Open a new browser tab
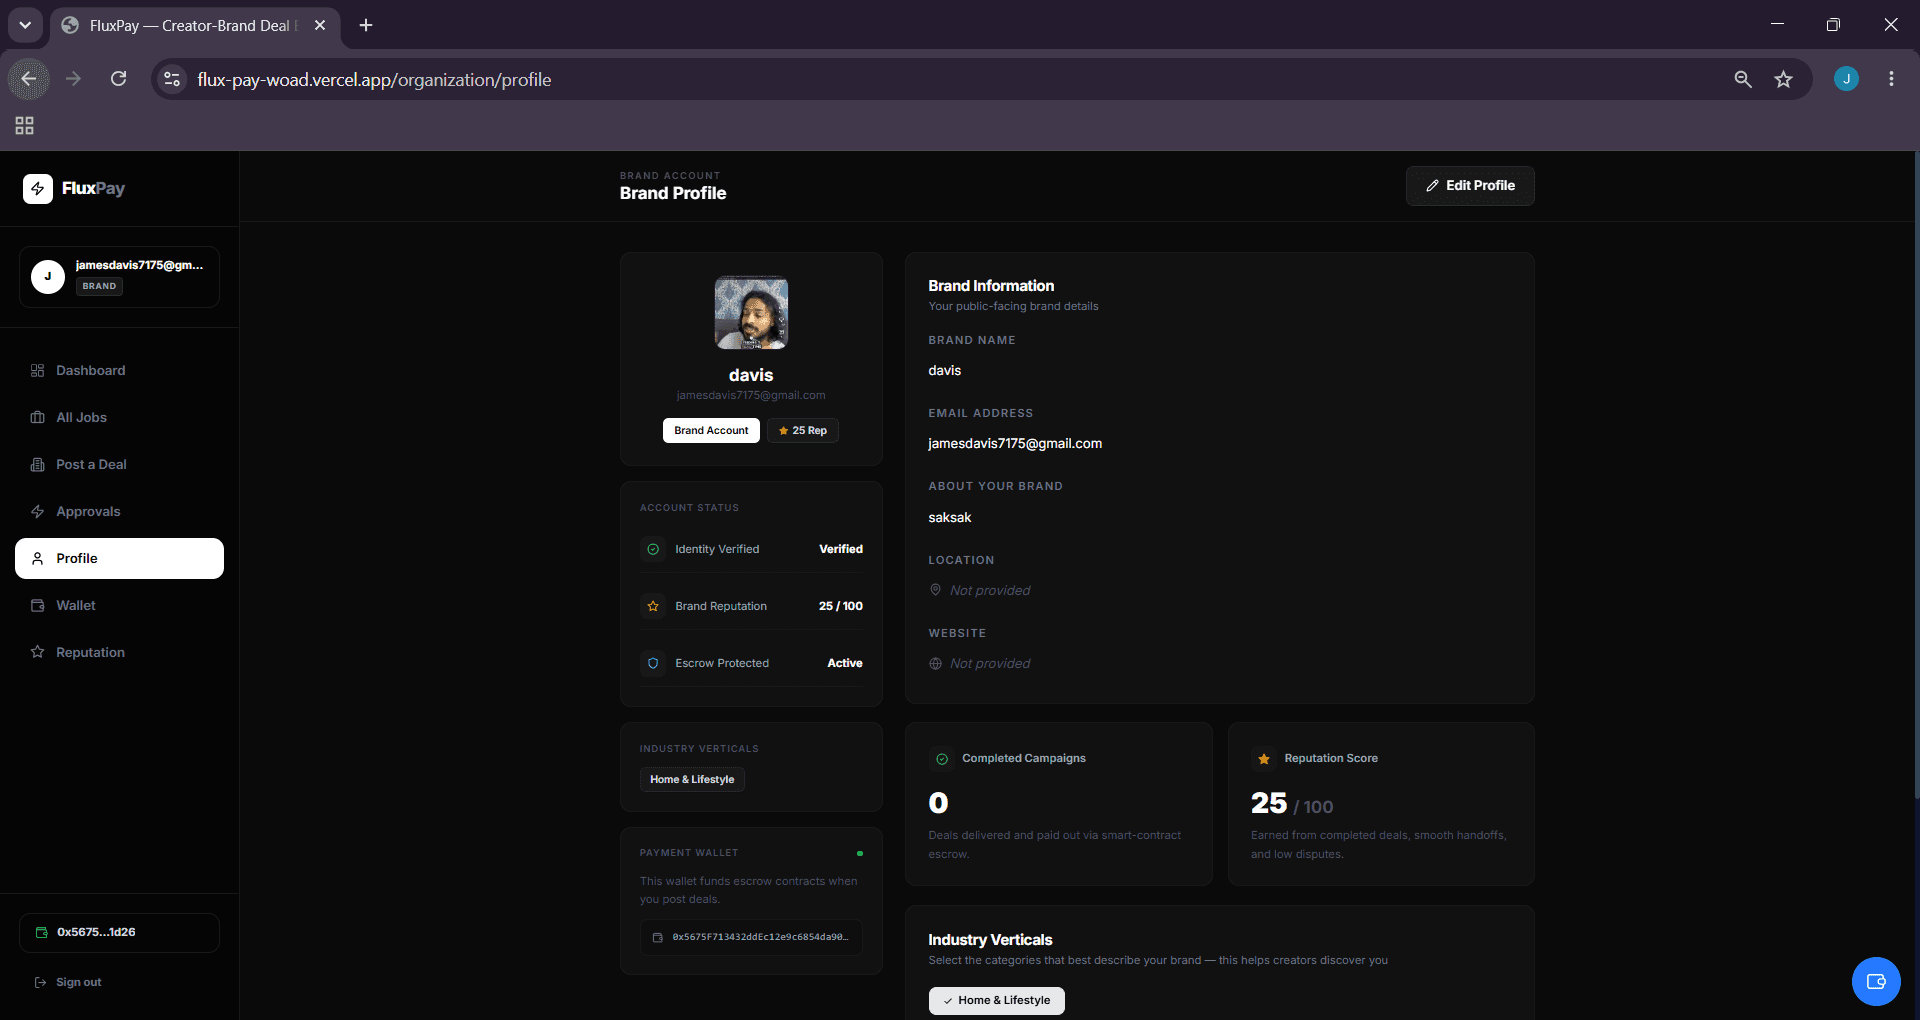The image size is (1920, 1020). point(366,25)
